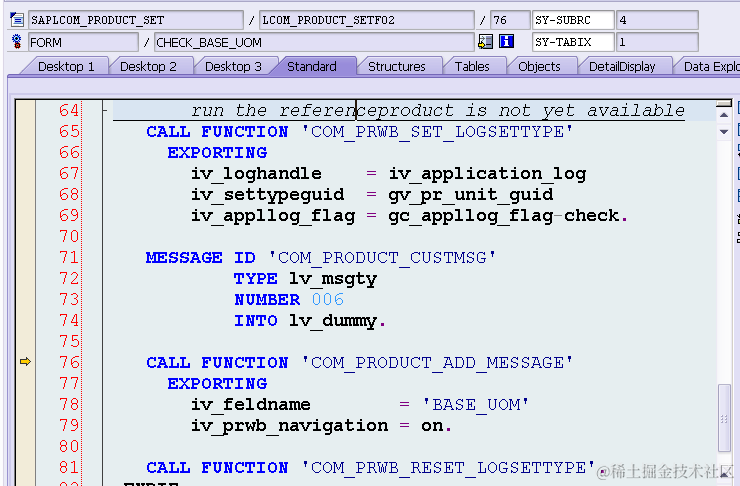Image resolution: width=740 pixels, height=486 pixels.
Task: Click the SY-SUBRC value field showing 4
Action: (657, 20)
